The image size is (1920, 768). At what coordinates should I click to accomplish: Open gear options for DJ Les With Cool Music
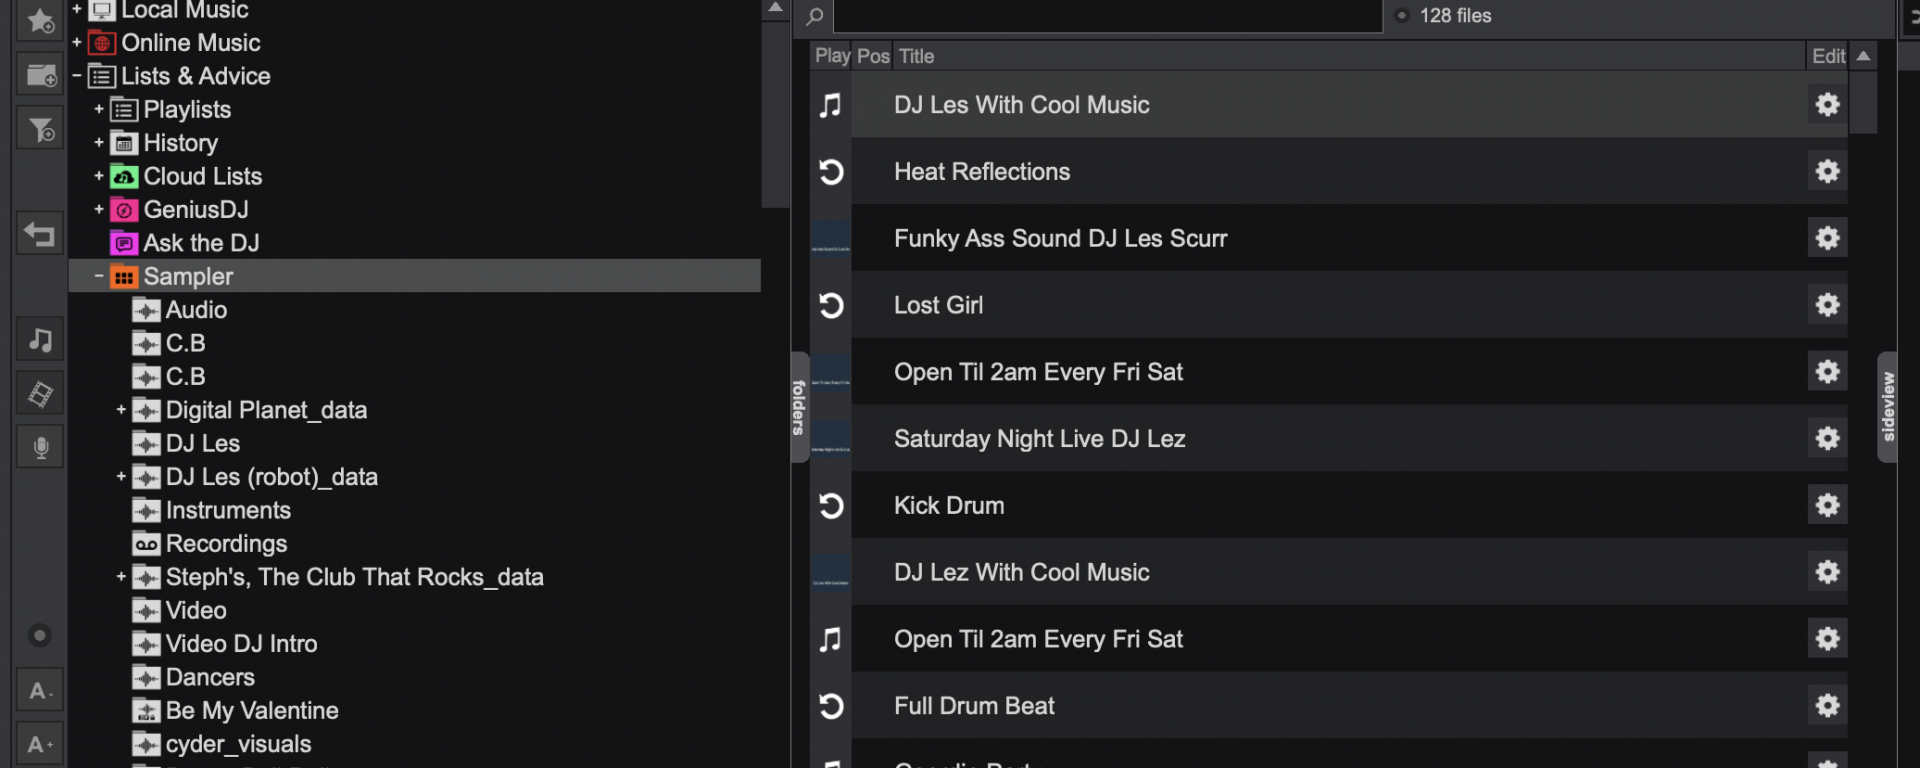click(1827, 105)
